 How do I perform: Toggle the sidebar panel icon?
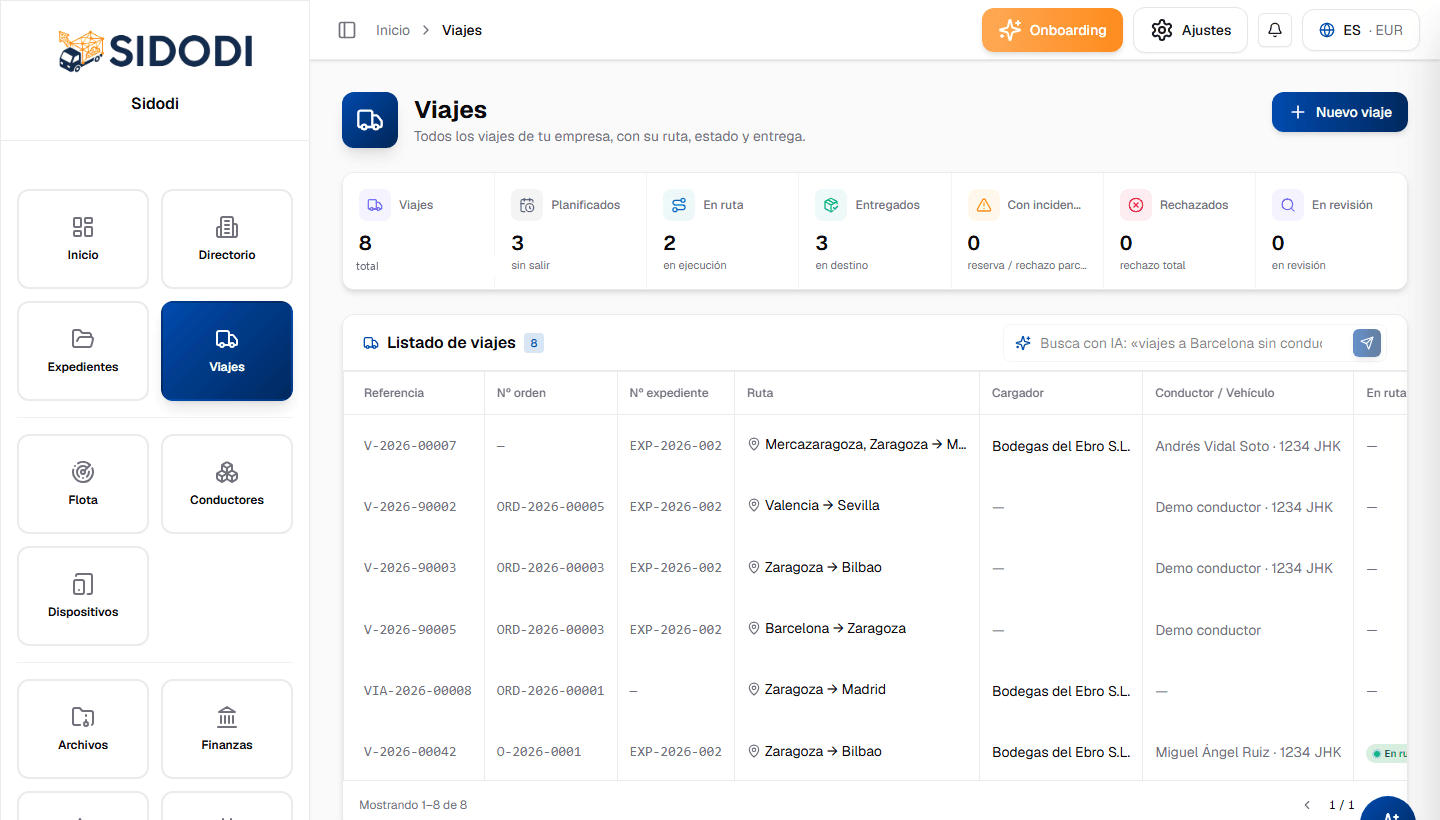[347, 30]
